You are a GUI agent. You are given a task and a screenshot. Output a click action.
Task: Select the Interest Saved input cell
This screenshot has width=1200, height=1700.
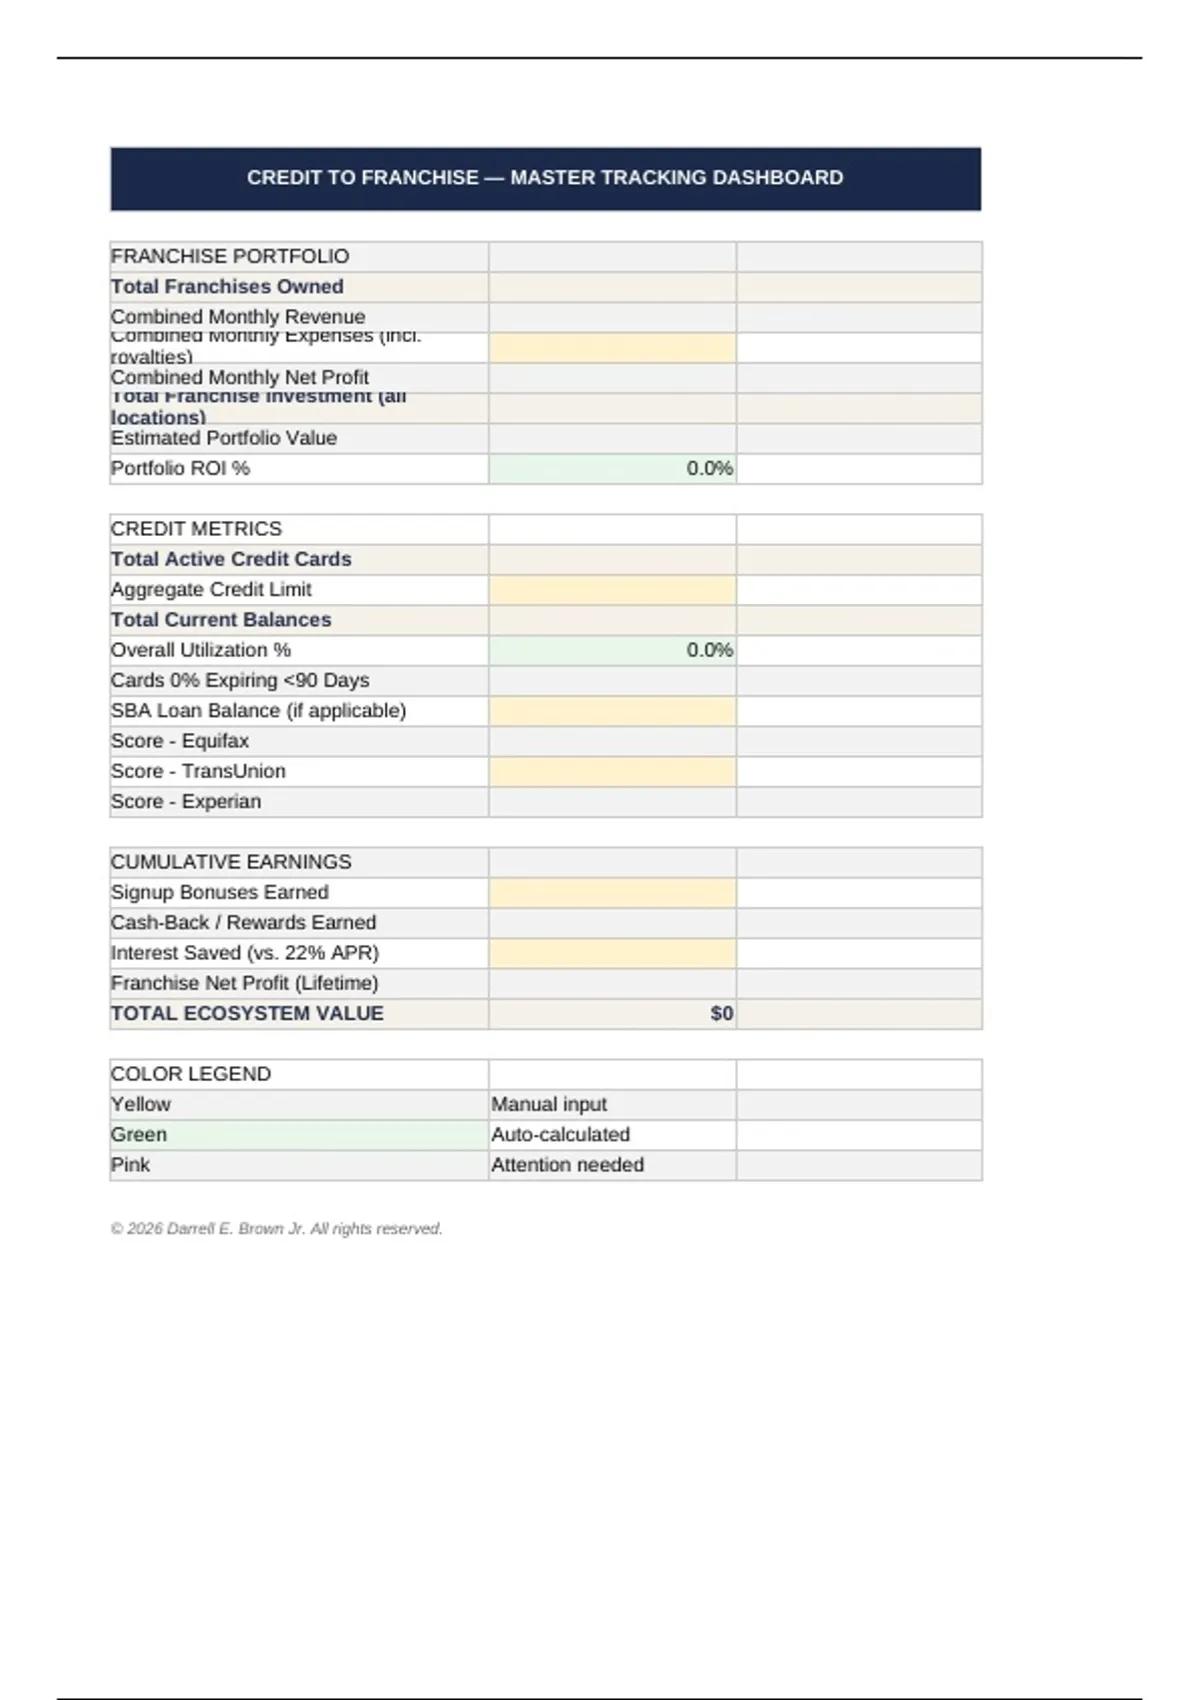click(612, 953)
